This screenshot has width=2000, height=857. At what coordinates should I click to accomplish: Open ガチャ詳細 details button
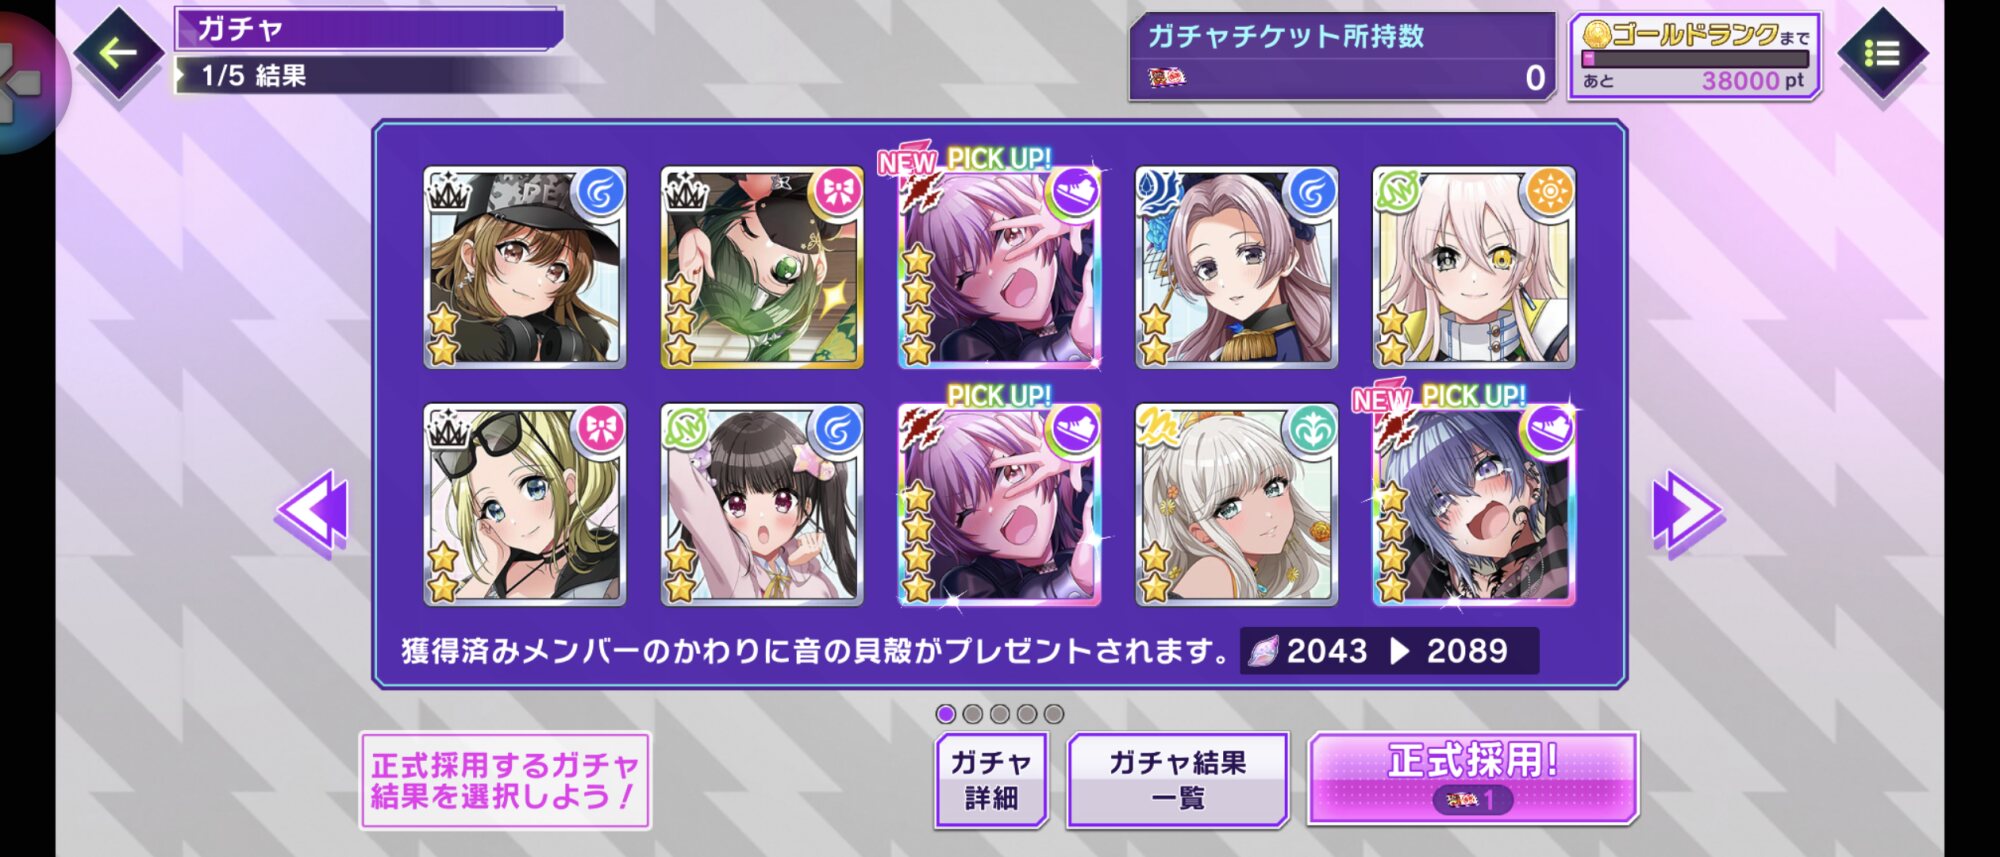pos(991,780)
